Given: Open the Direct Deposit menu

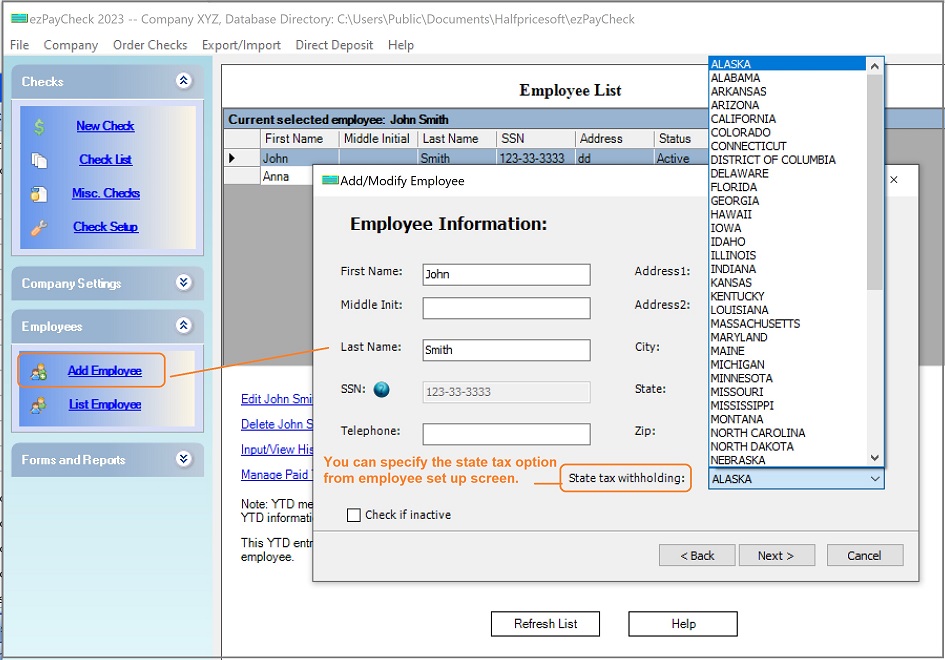Looking at the screenshot, I should [332, 44].
